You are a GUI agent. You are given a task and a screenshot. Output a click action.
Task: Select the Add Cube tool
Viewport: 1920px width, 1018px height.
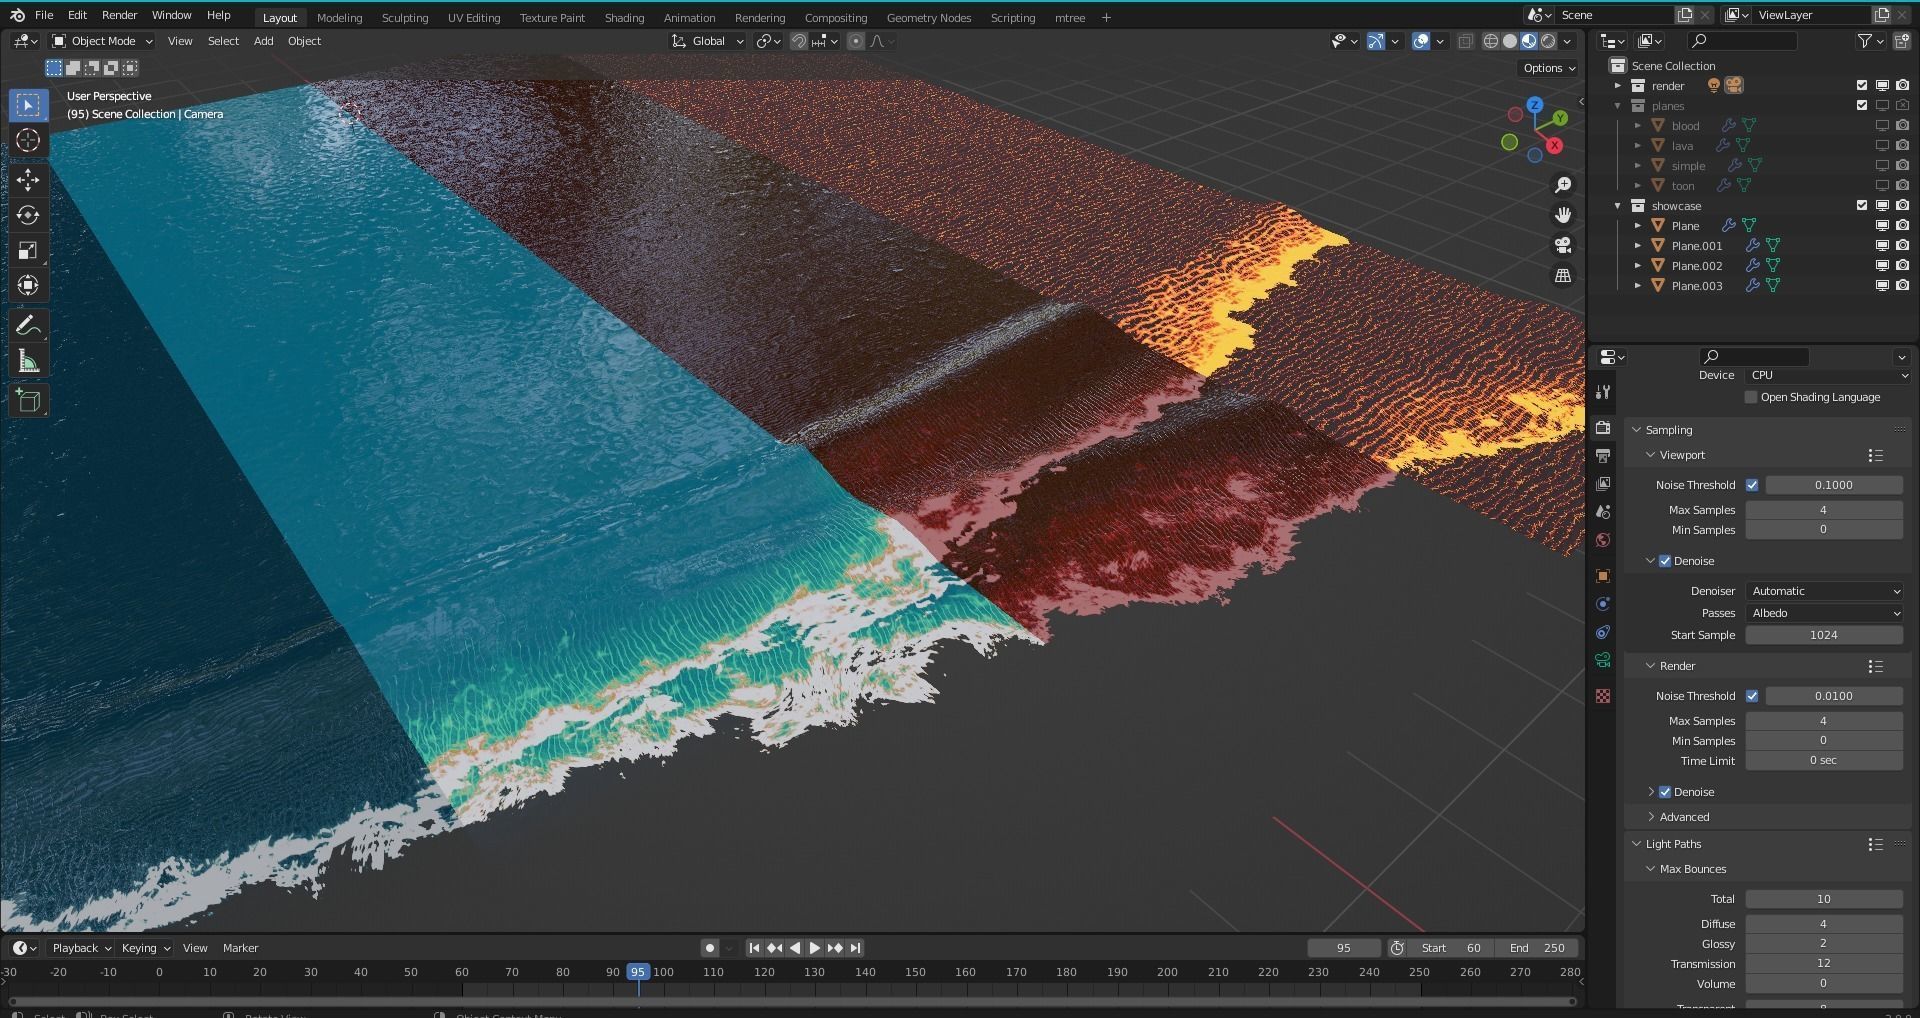[28, 401]
